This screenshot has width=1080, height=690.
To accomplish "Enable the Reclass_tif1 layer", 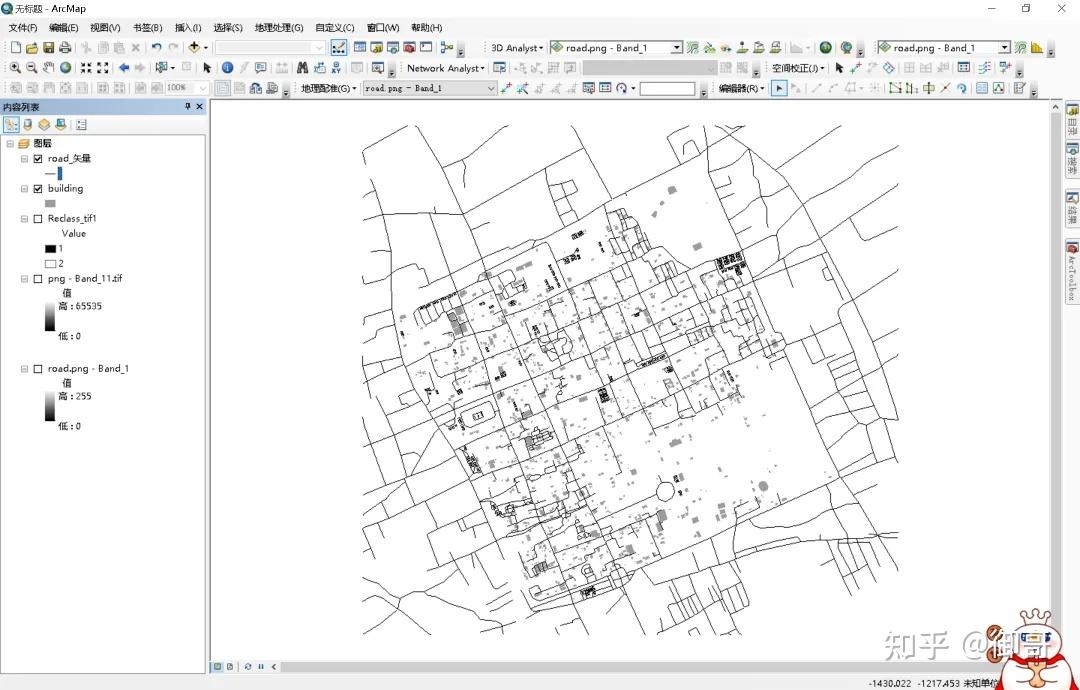I will click(x=38, y=219).
